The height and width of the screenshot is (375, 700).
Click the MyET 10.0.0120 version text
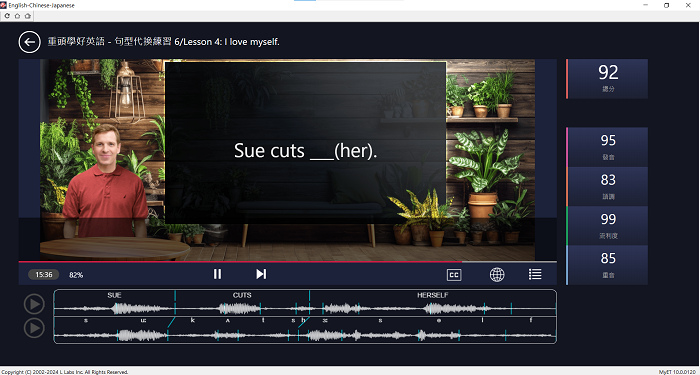point(678,372)
